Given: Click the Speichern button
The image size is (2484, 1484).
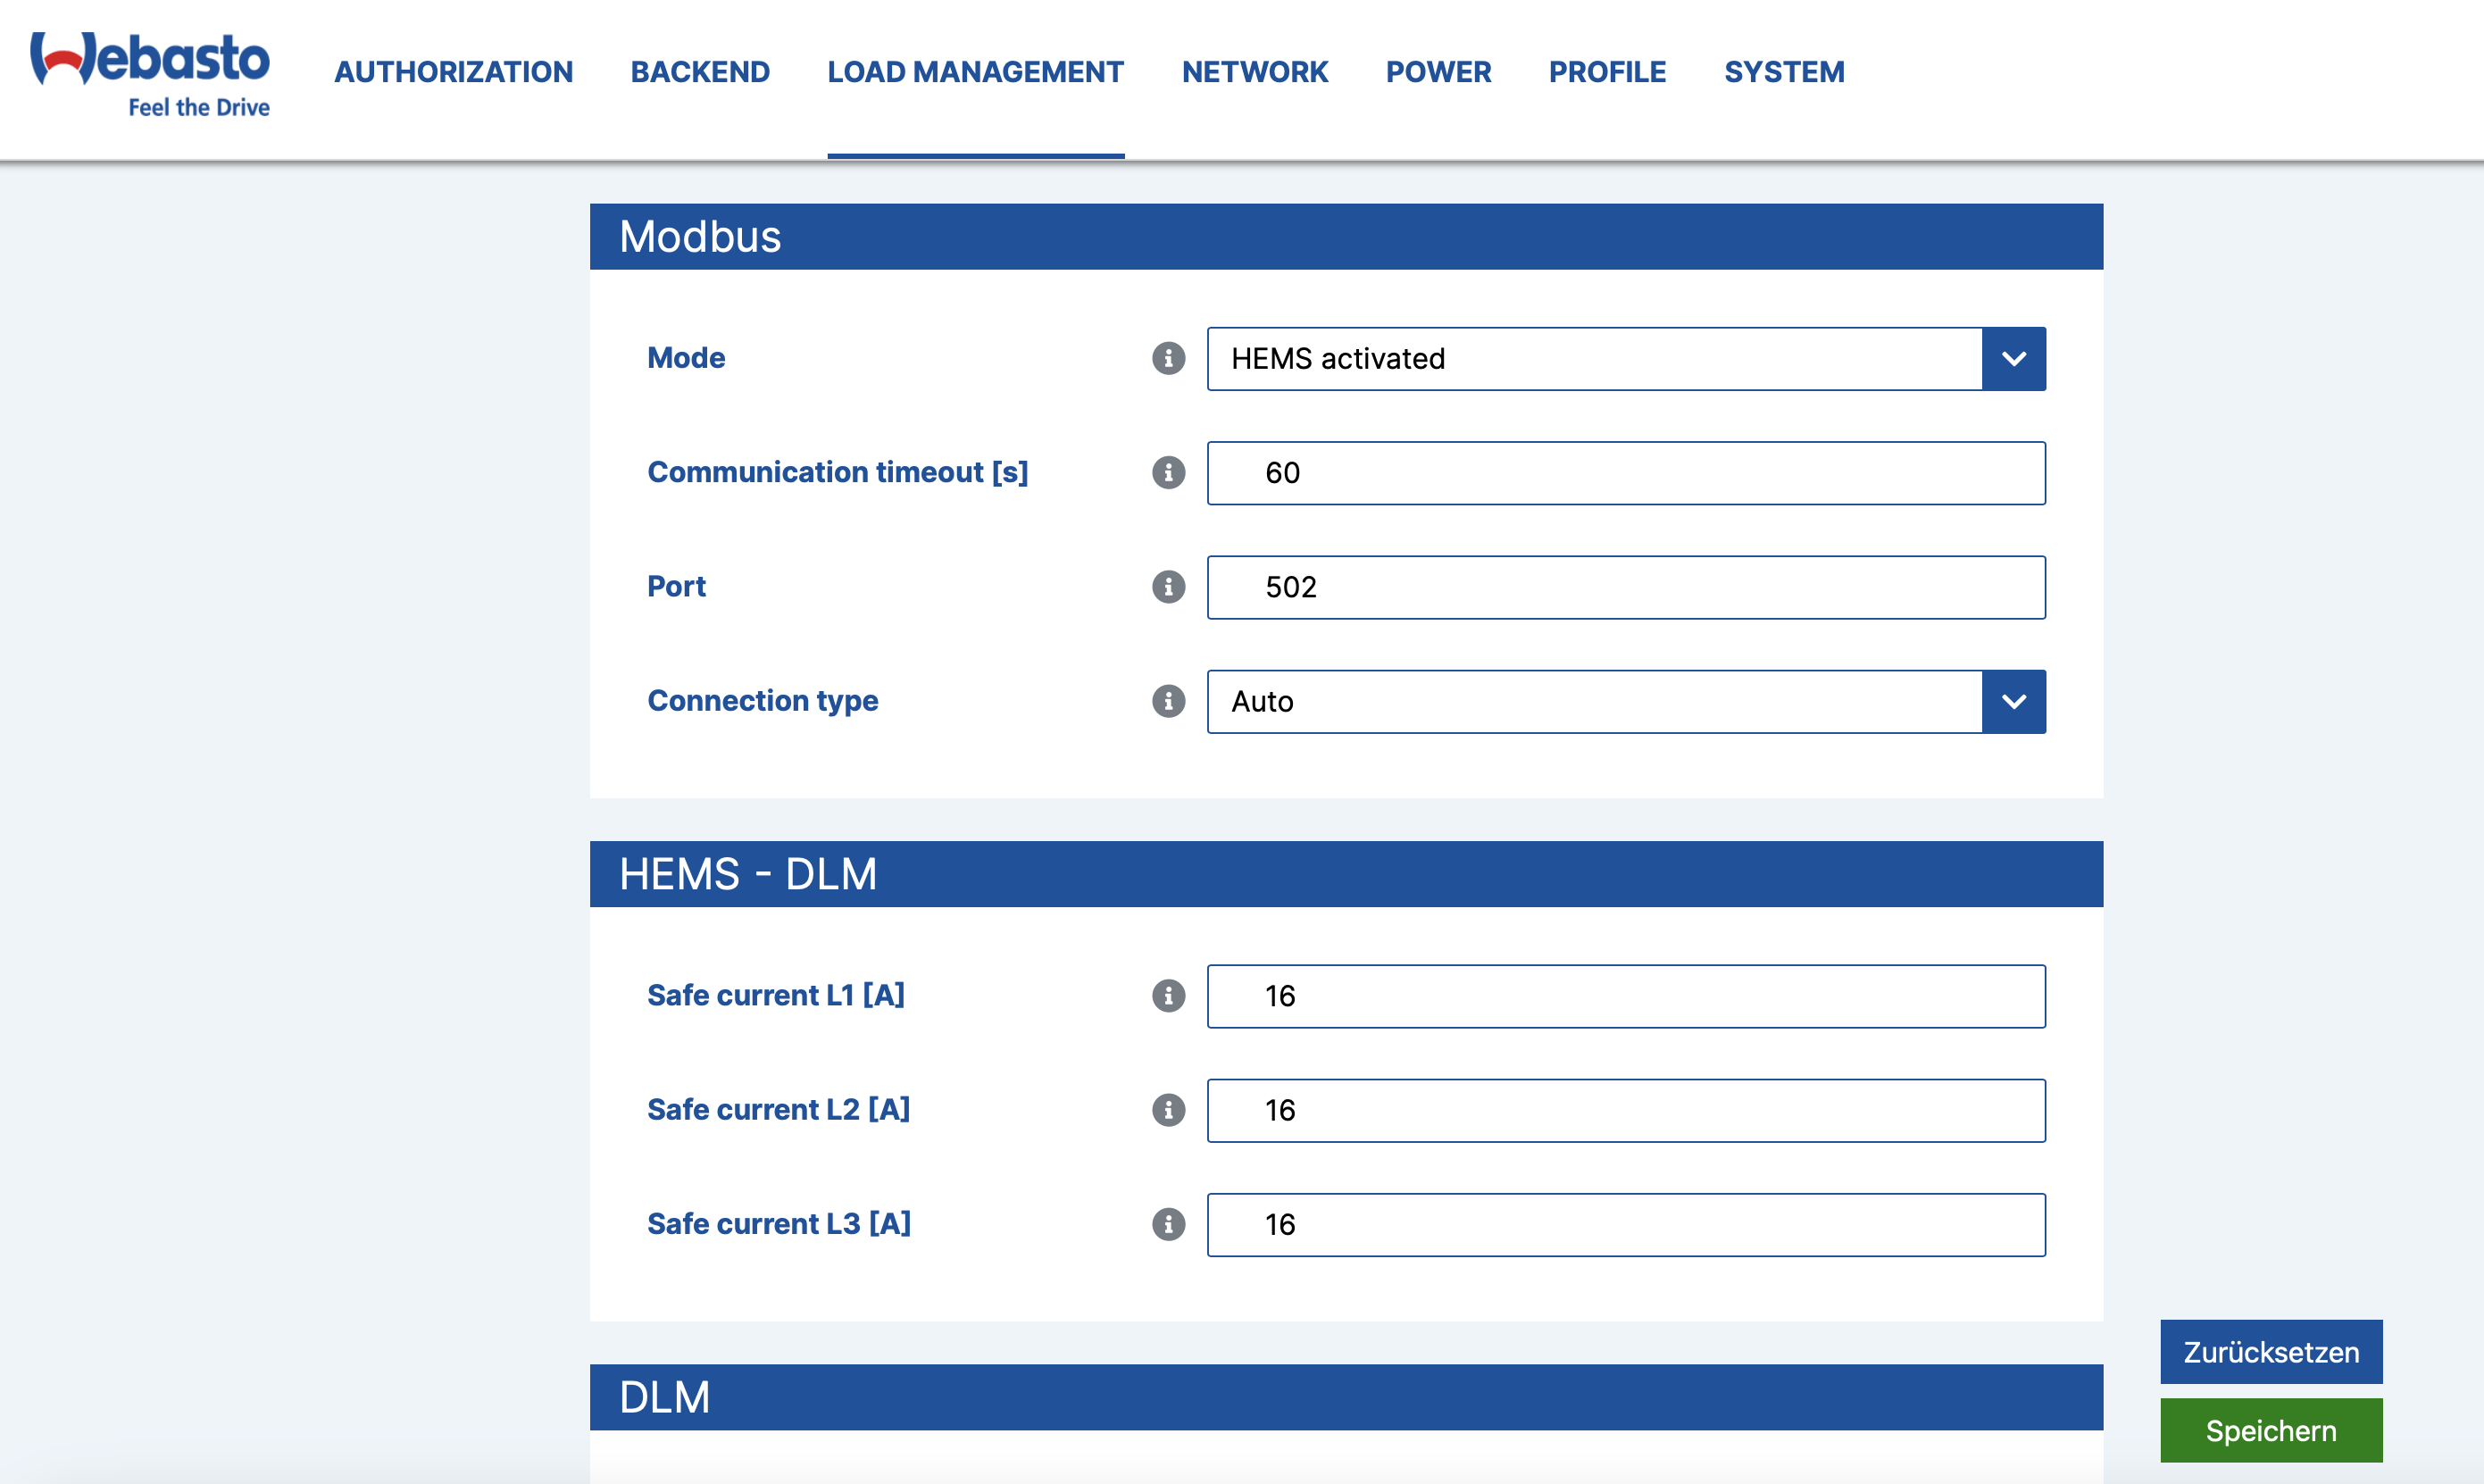Looking at the screenshot, I should point(2271,1430).
